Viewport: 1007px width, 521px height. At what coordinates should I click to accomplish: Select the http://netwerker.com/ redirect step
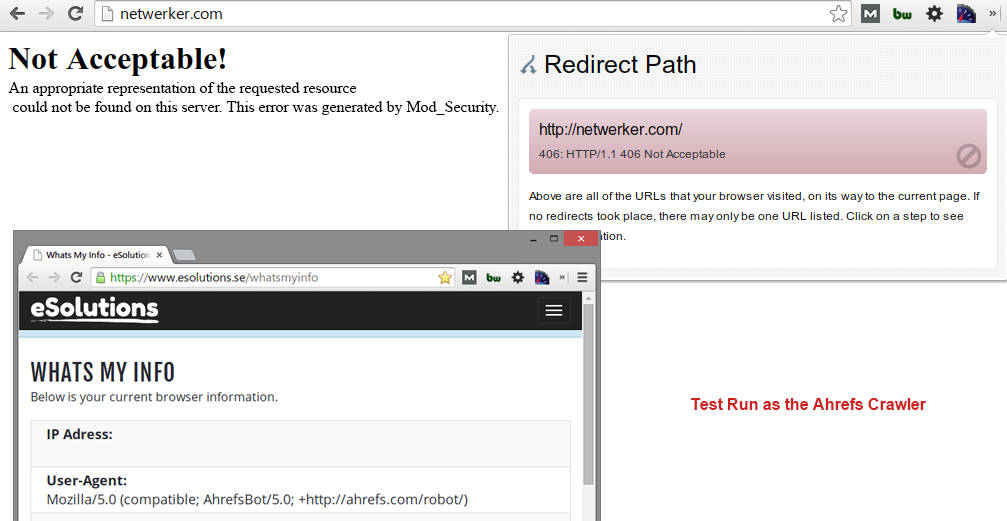tap(757, 140)
